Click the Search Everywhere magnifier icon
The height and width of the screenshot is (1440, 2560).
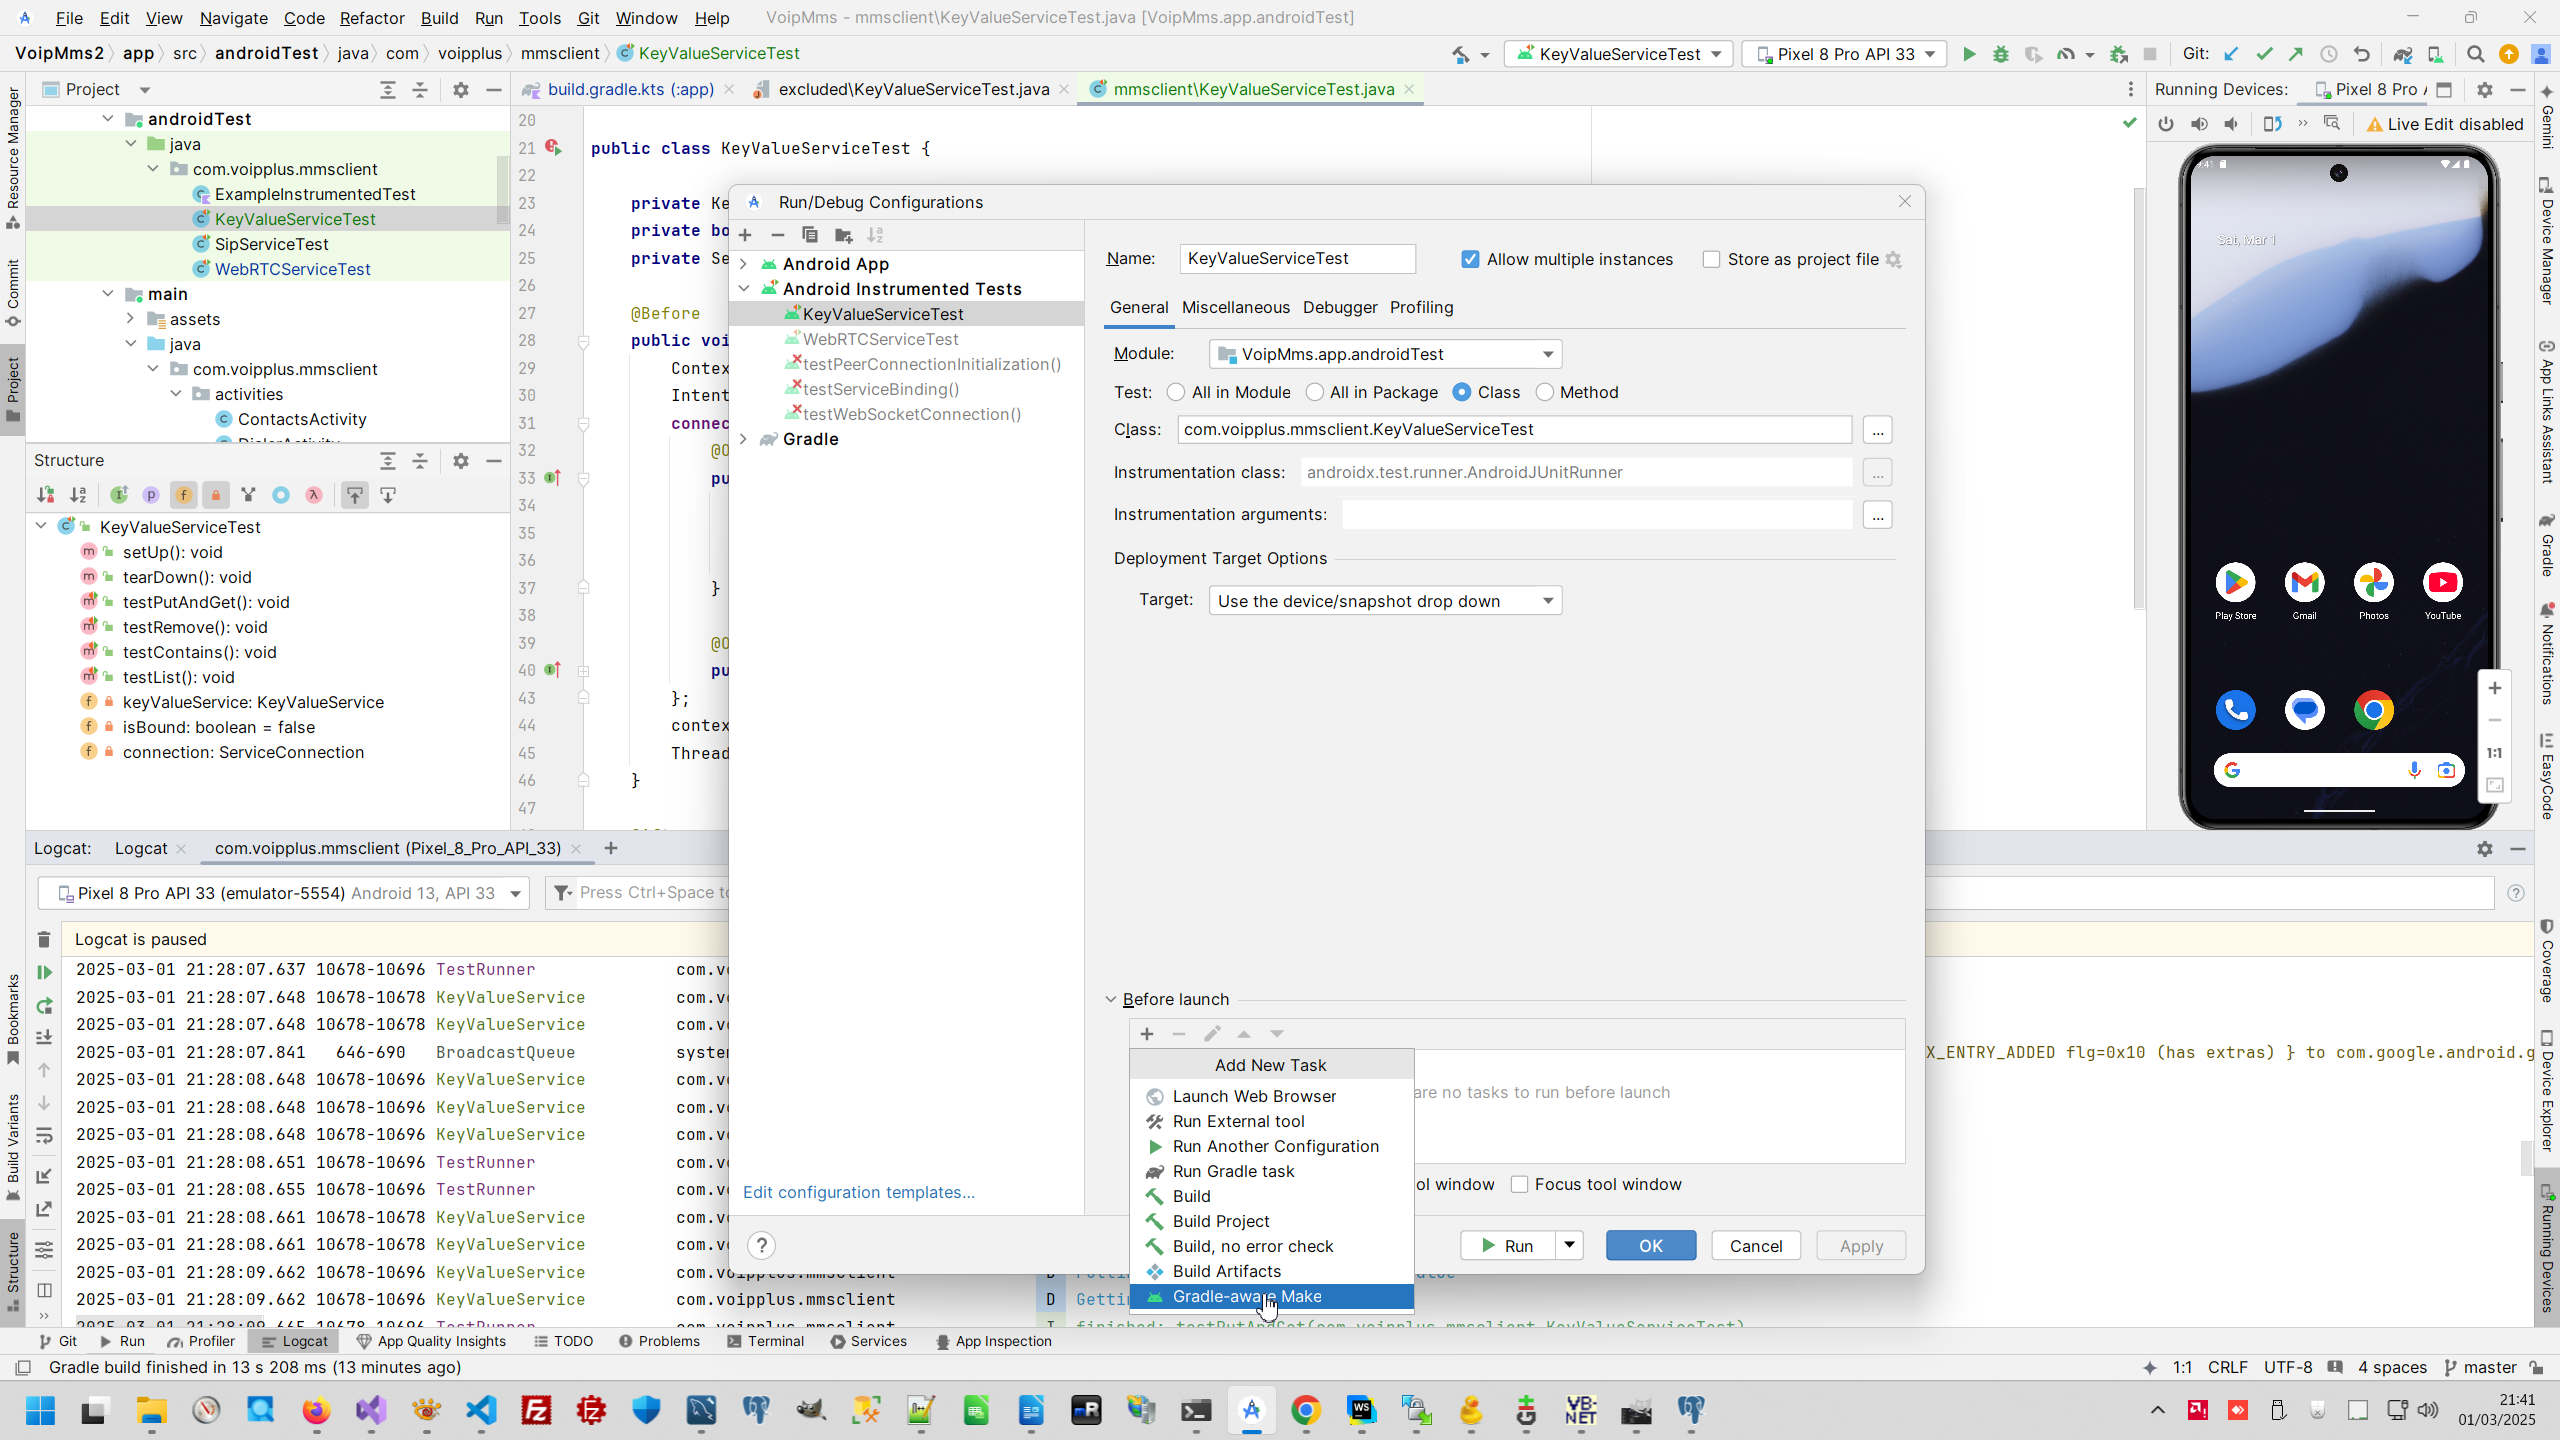(x=2475, y=54)
